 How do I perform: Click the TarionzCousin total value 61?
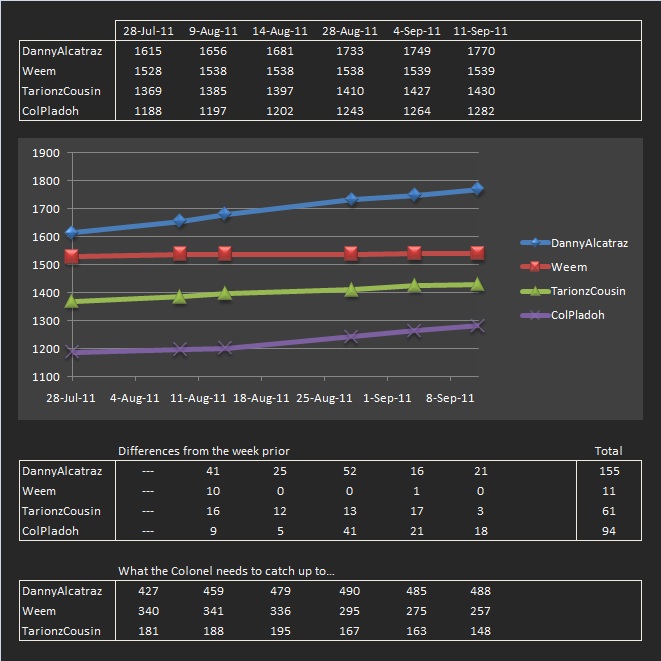click(x=609, y=511)
